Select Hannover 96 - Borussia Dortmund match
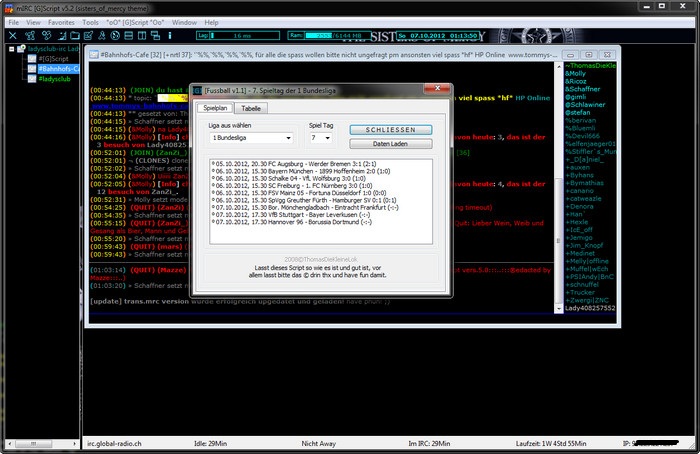Viewport: 700px width, 454px height. click(x=292, y=222)
